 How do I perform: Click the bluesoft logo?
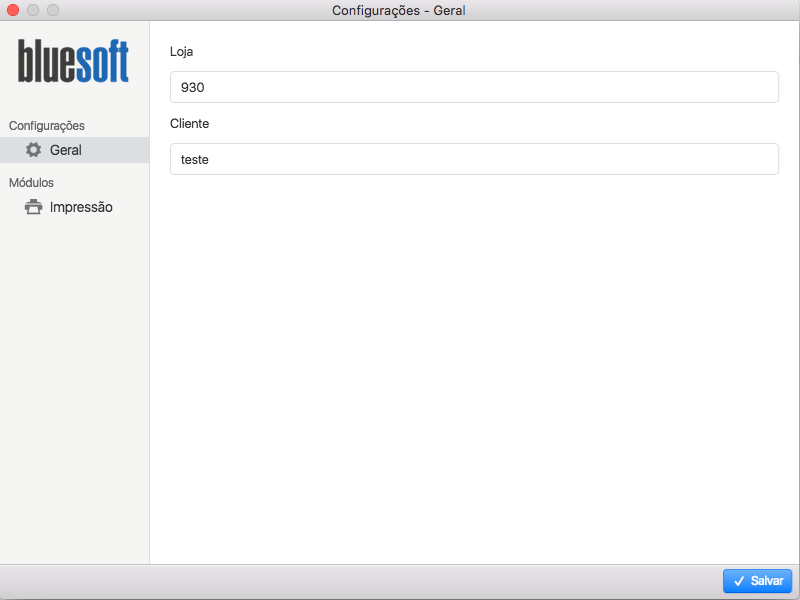[x=73, y=61]
